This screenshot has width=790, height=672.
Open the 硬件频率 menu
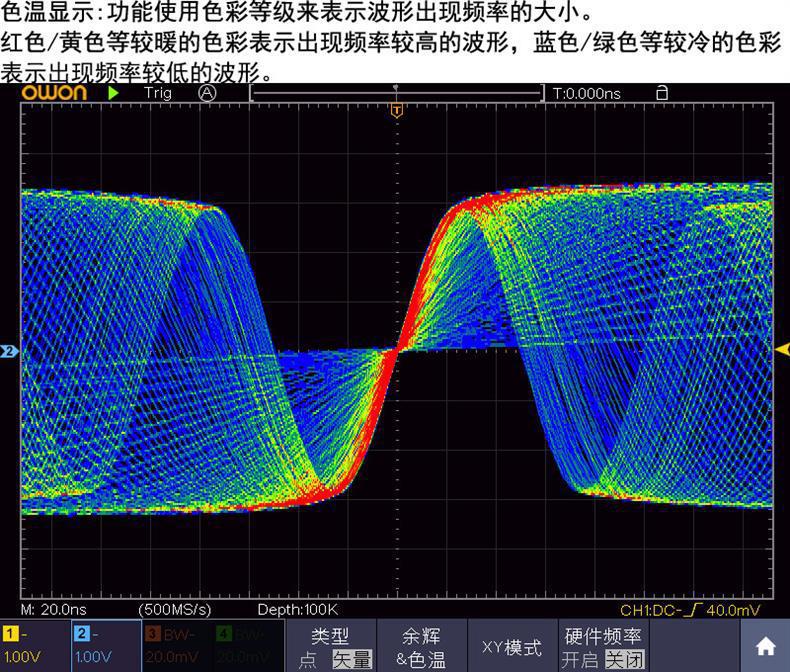click(x=604, y=646)
